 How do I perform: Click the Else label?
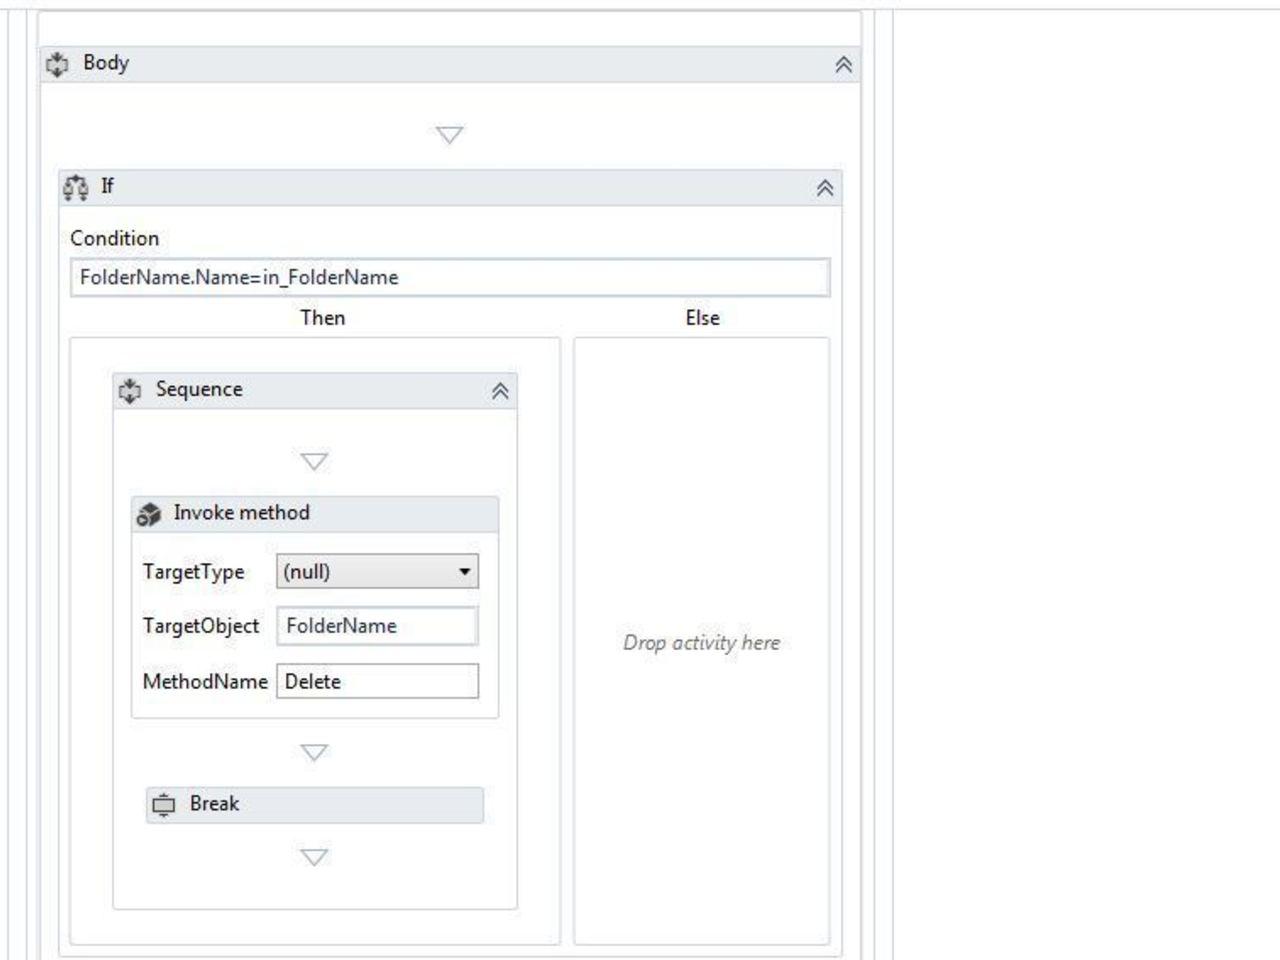click(x=702, y=317)
